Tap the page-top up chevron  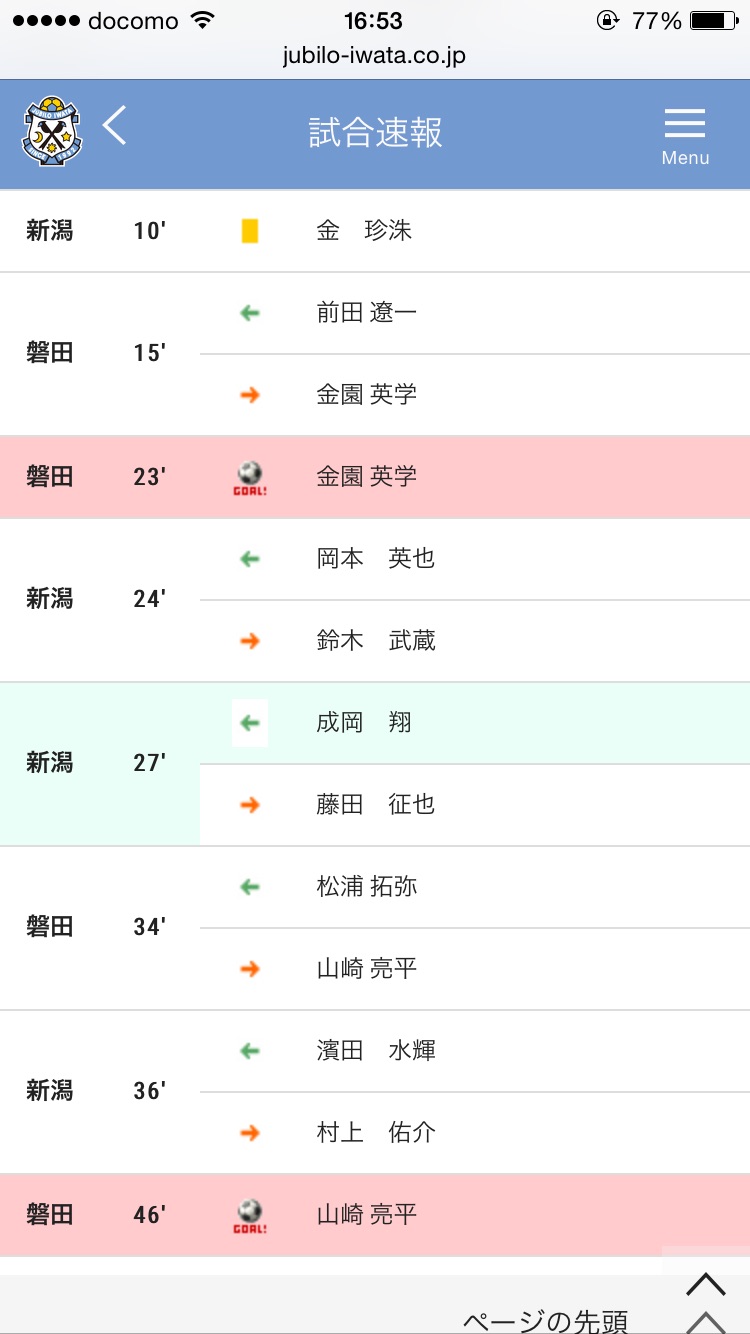point(706,1283)
